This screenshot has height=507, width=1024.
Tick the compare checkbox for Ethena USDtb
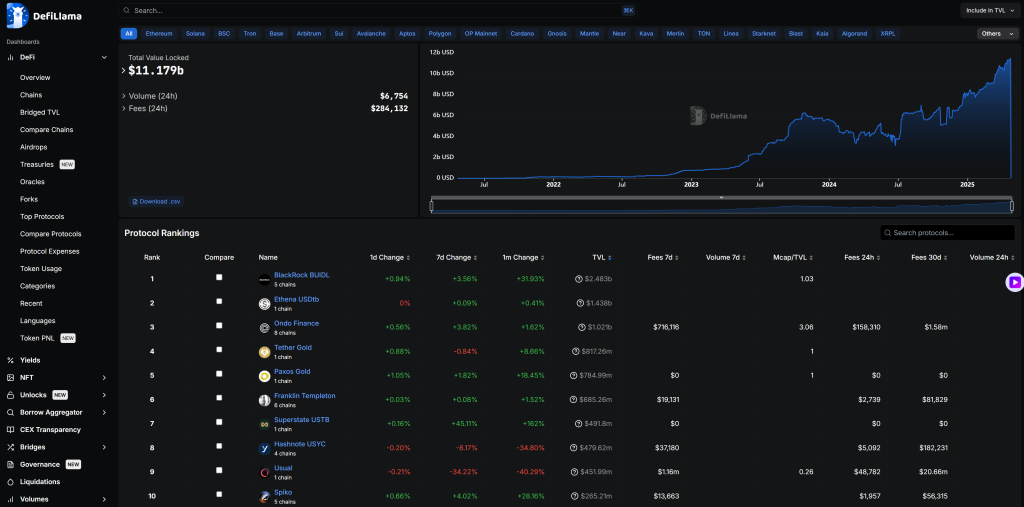point(219,301)
